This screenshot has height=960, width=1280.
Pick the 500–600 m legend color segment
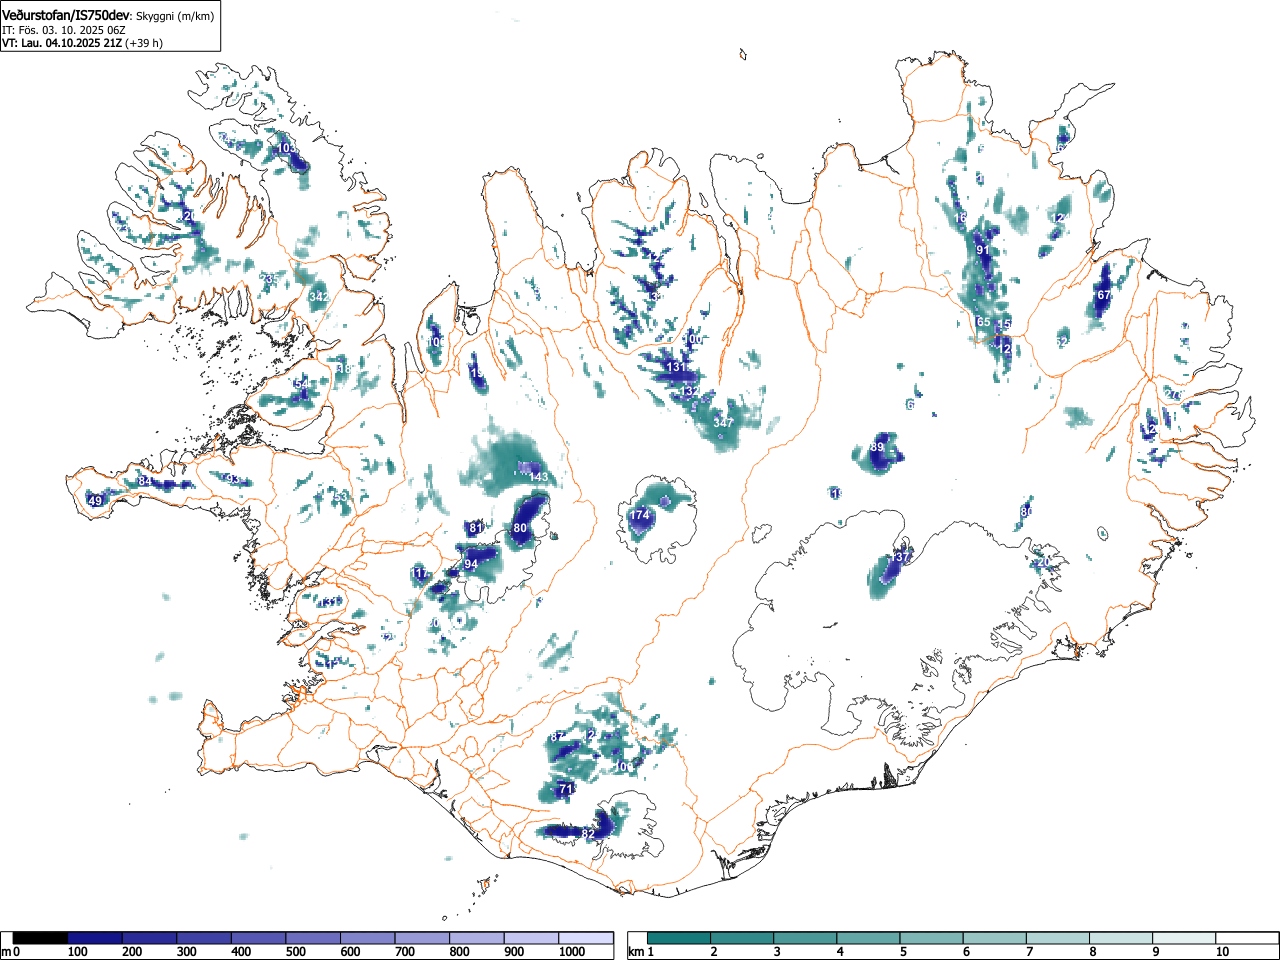pos(313,938)
